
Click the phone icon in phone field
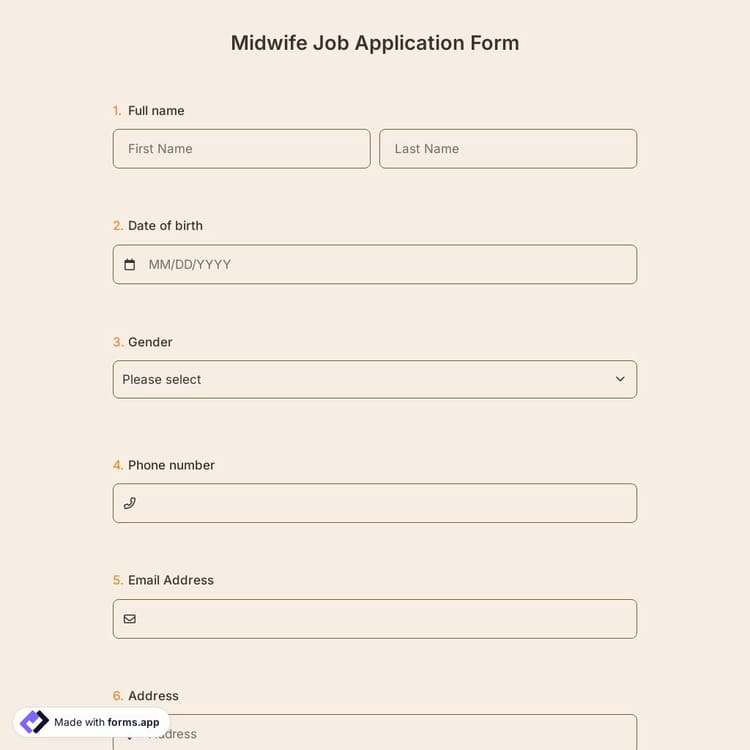pos(129,503)
